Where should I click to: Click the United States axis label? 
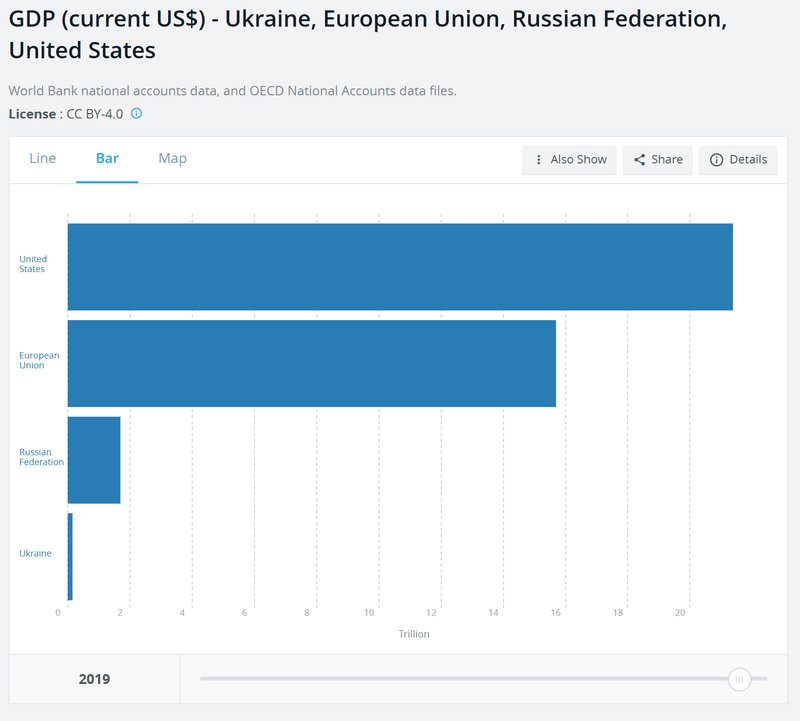pyautogui.click(x=33, y=264)
